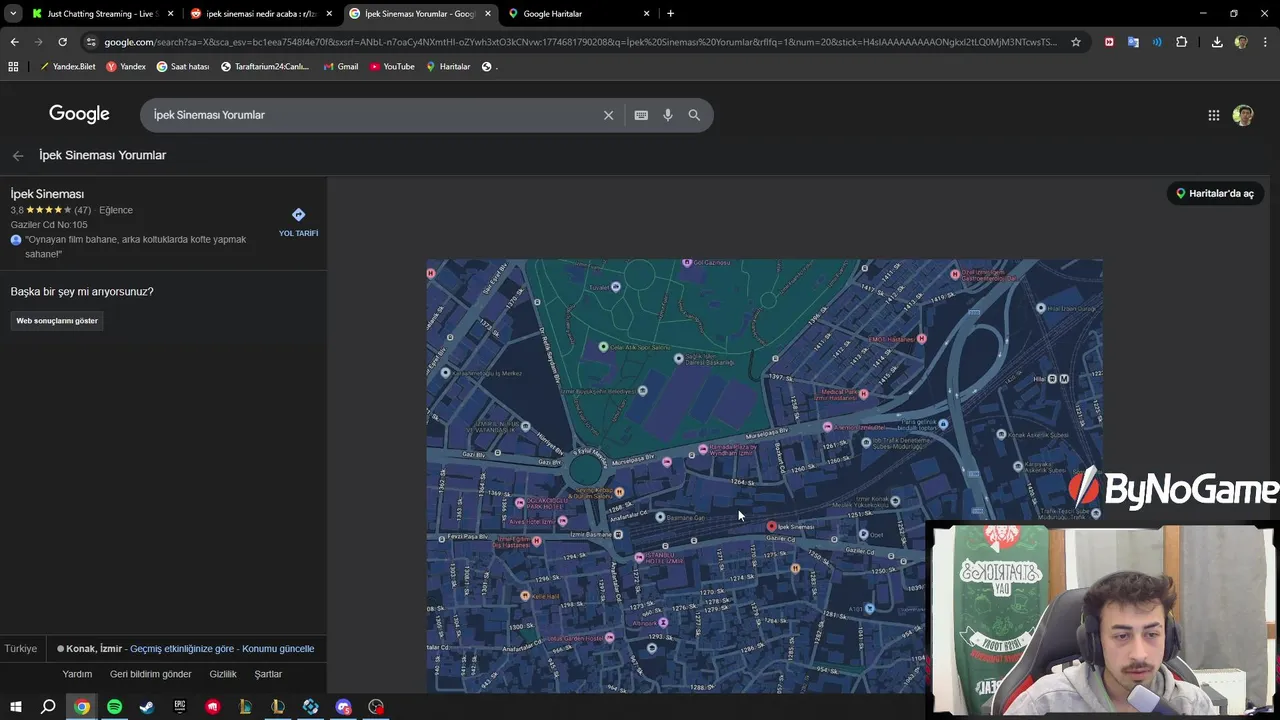
Task: Open Windows taskbar search
Action: [x=48, y=707]
